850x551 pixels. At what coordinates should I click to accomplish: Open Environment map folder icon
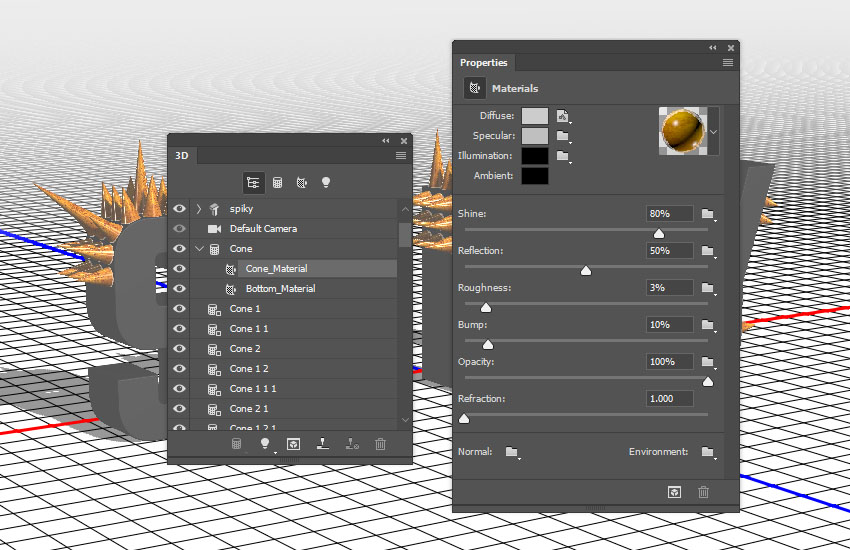708,452
